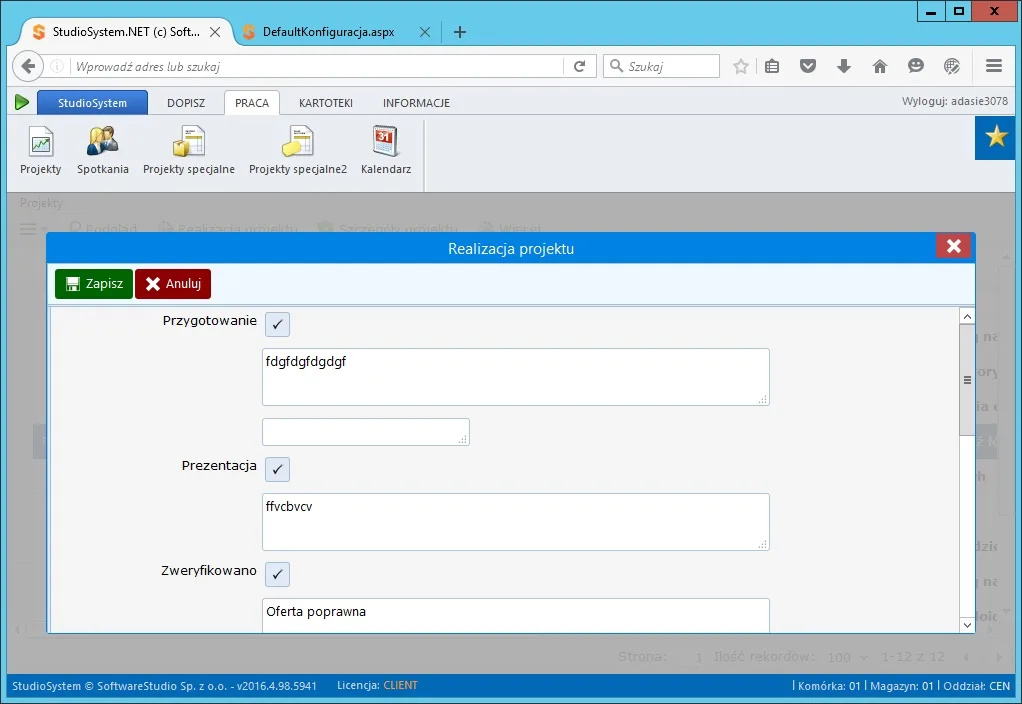The width and height of the screenshot is (1022, 704).
Task: Click the StudioSystem blue tab
Action: pyautogui.click(x=93, y=103)
